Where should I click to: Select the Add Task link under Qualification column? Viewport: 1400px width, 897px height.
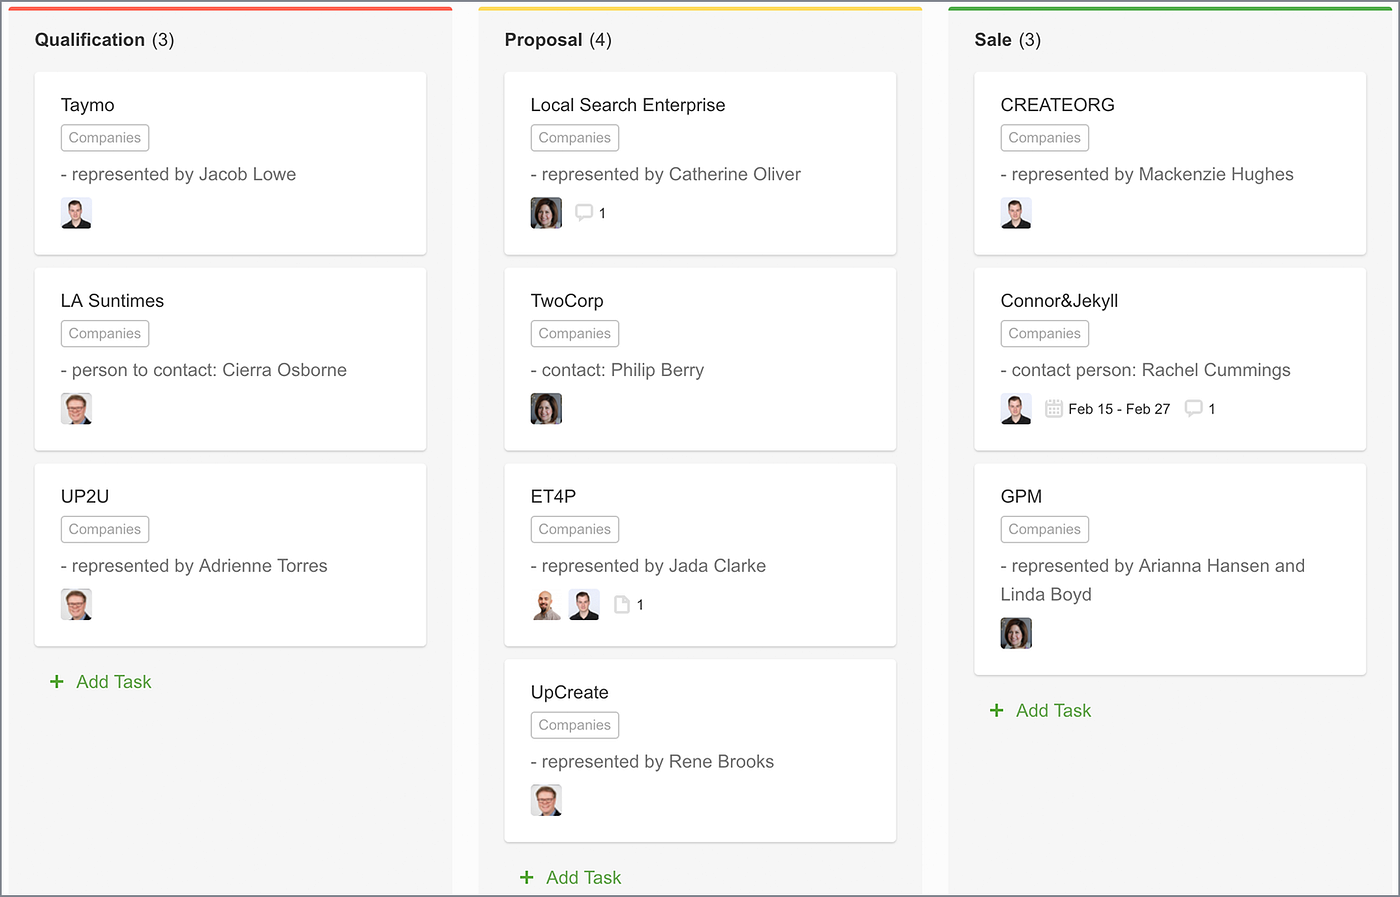point(114,681)
